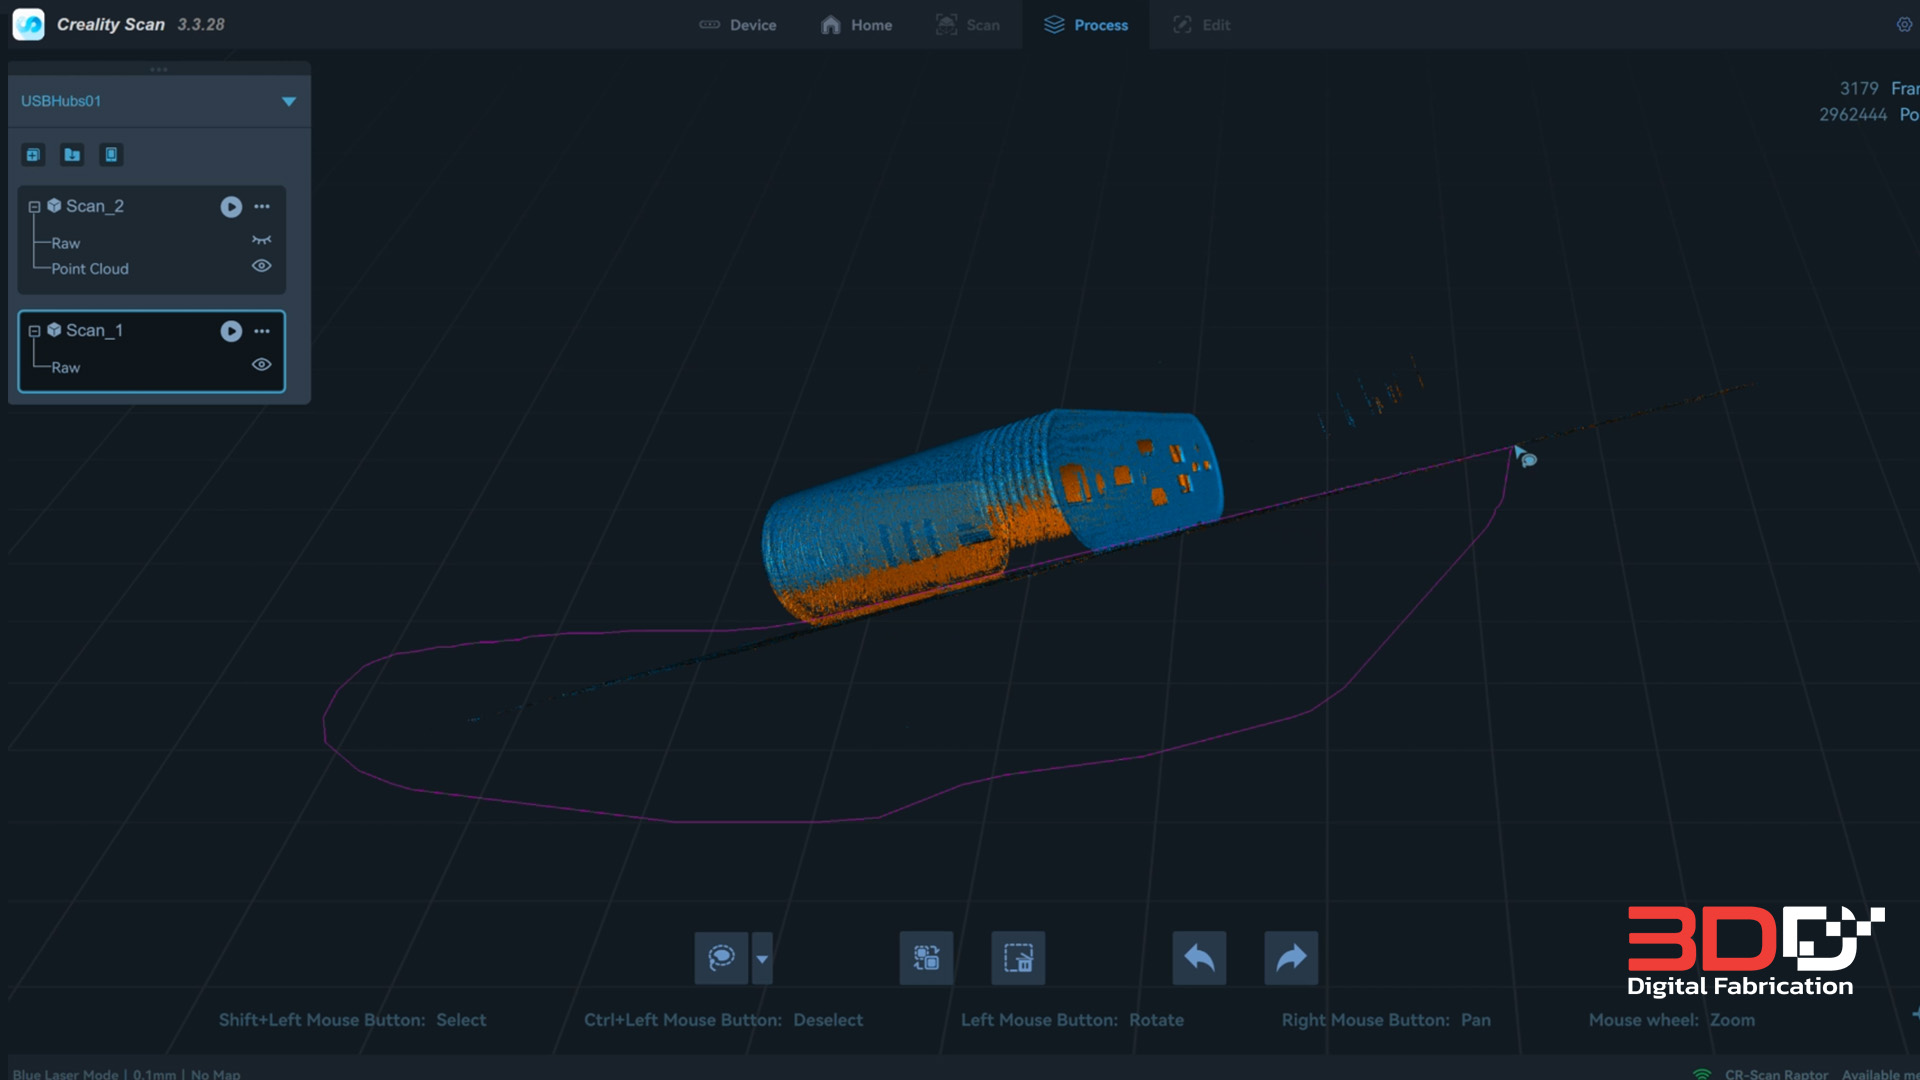Open the selection tool mode dropdown
The width and height of the screenshot is (1920, 1080).
[763, 957]
